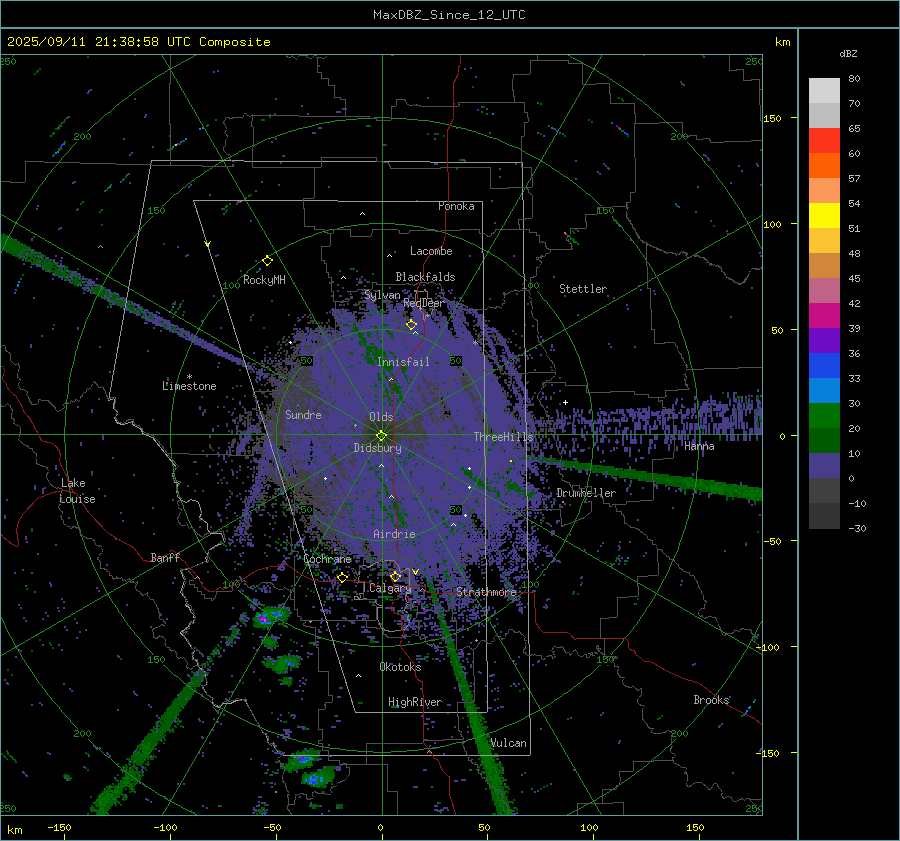The image size is (900, 841).
Task: Click the dBZ heading above the legend
Action: click(848, 54)
